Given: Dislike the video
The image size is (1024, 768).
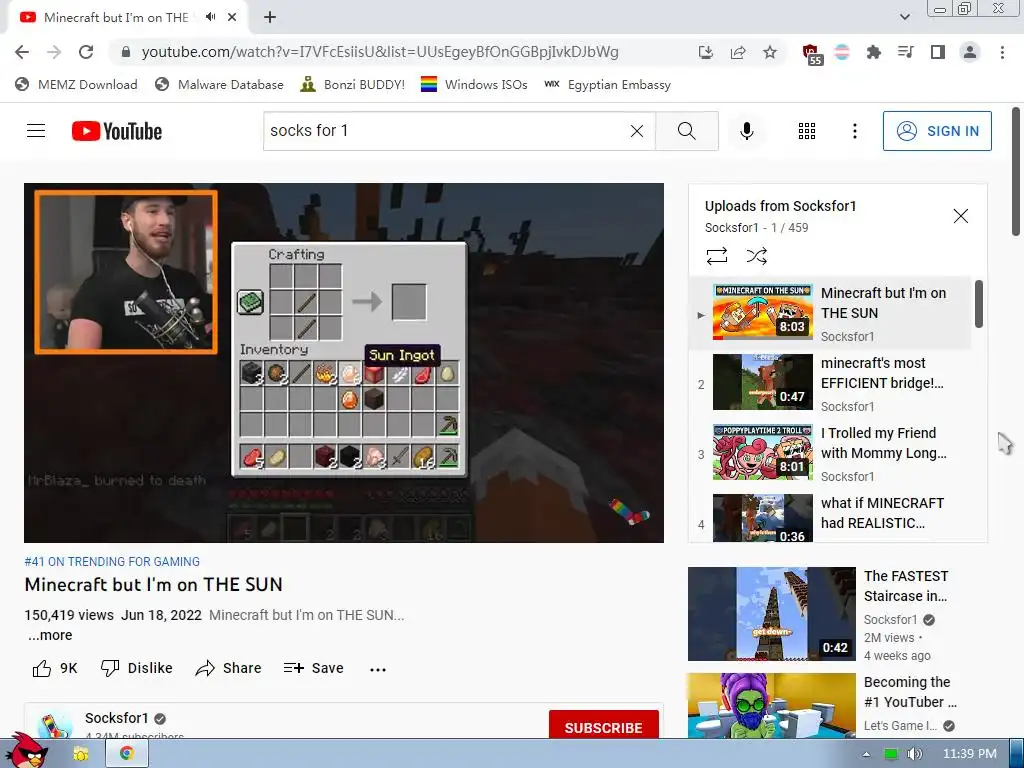Looking at the screenshot, I should coord(136,668).
